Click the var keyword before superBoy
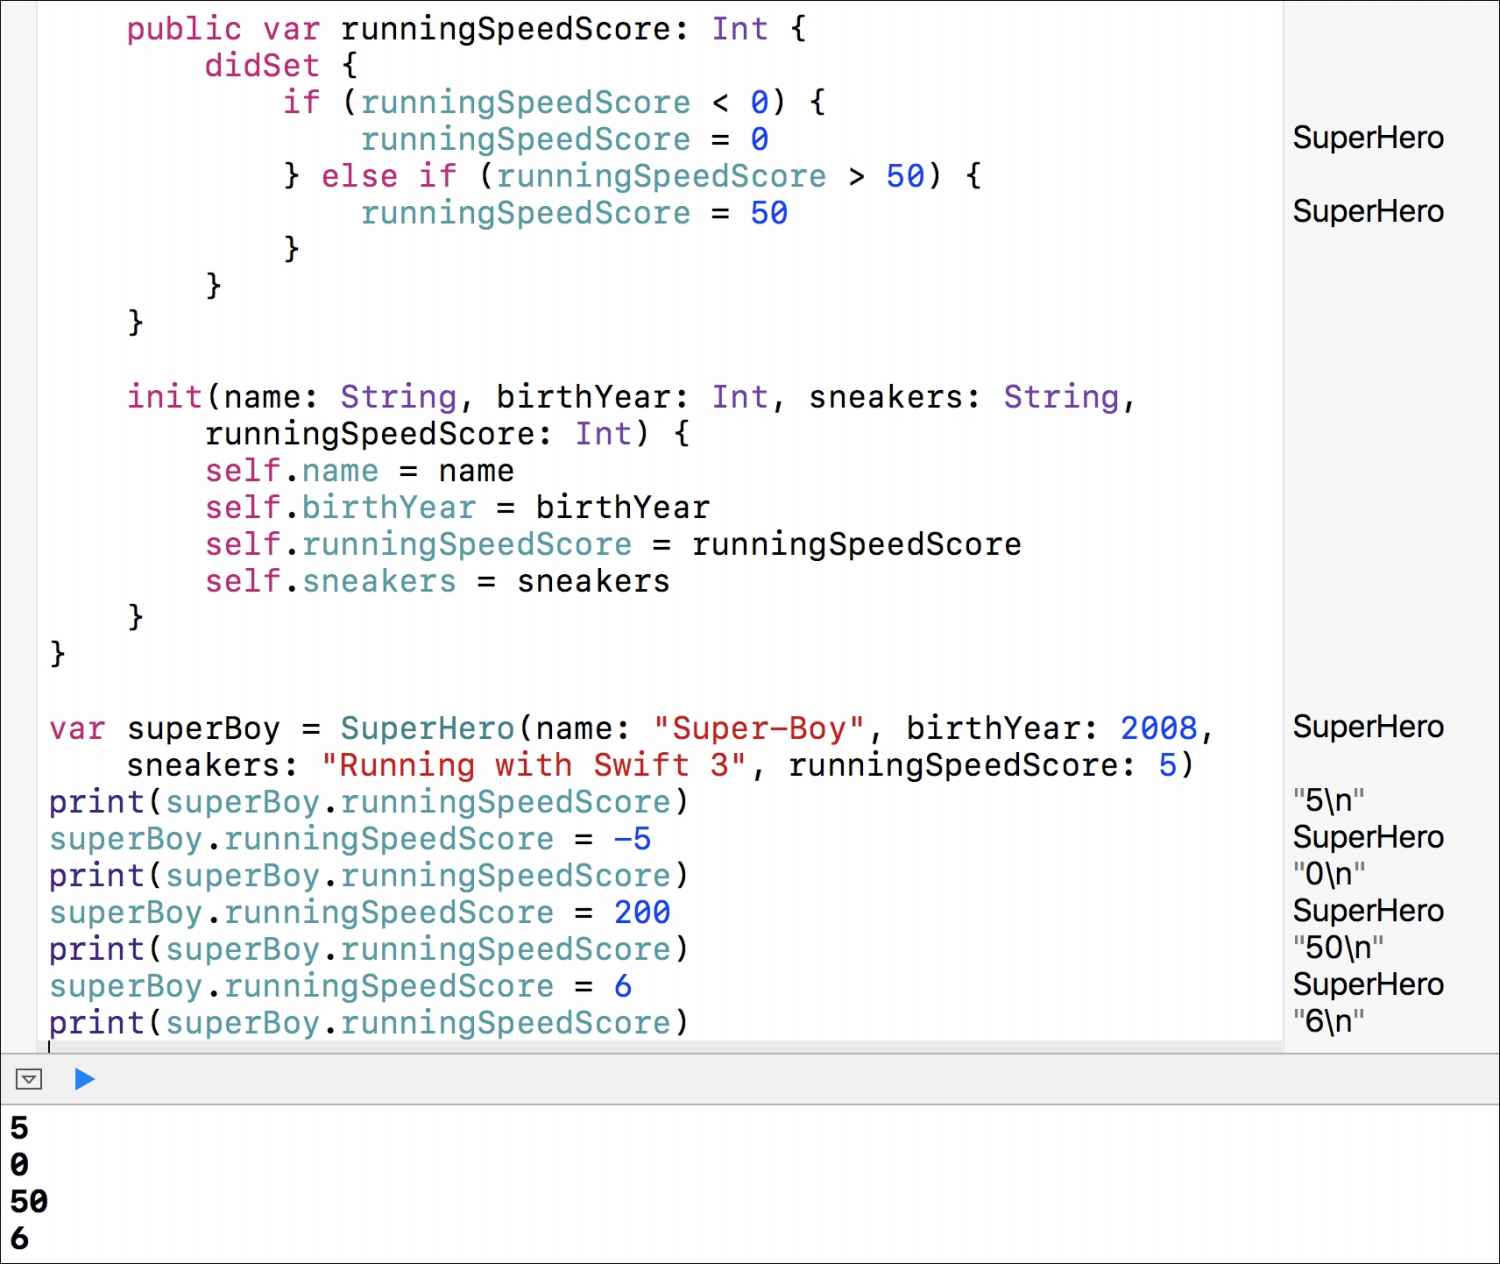 (77, 728)
